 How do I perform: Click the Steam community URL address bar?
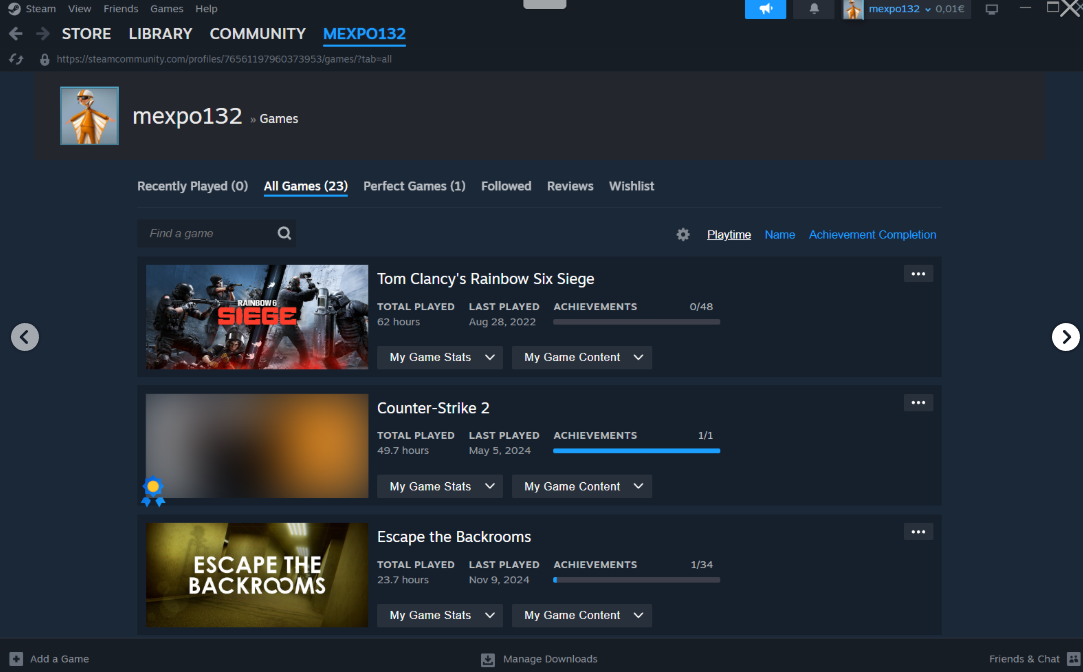click(x=224, y=59)
